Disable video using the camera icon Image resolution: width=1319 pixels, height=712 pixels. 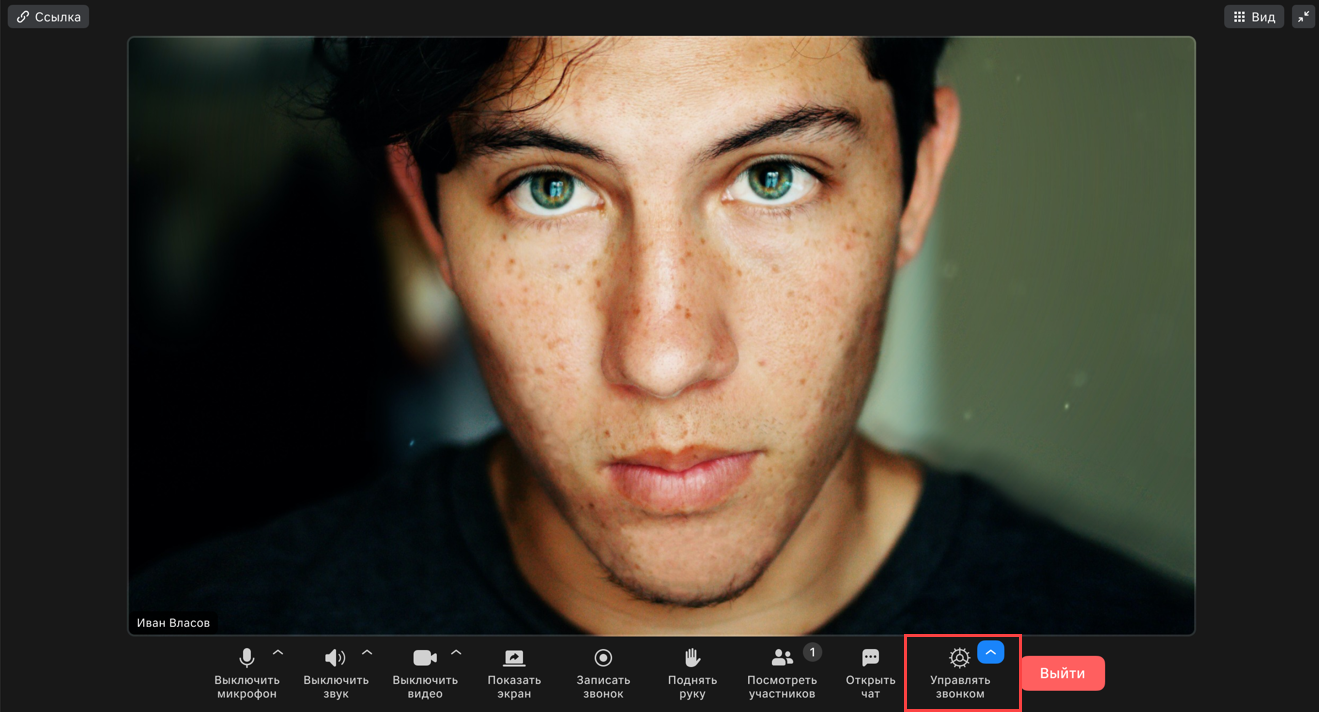(425, 658)
